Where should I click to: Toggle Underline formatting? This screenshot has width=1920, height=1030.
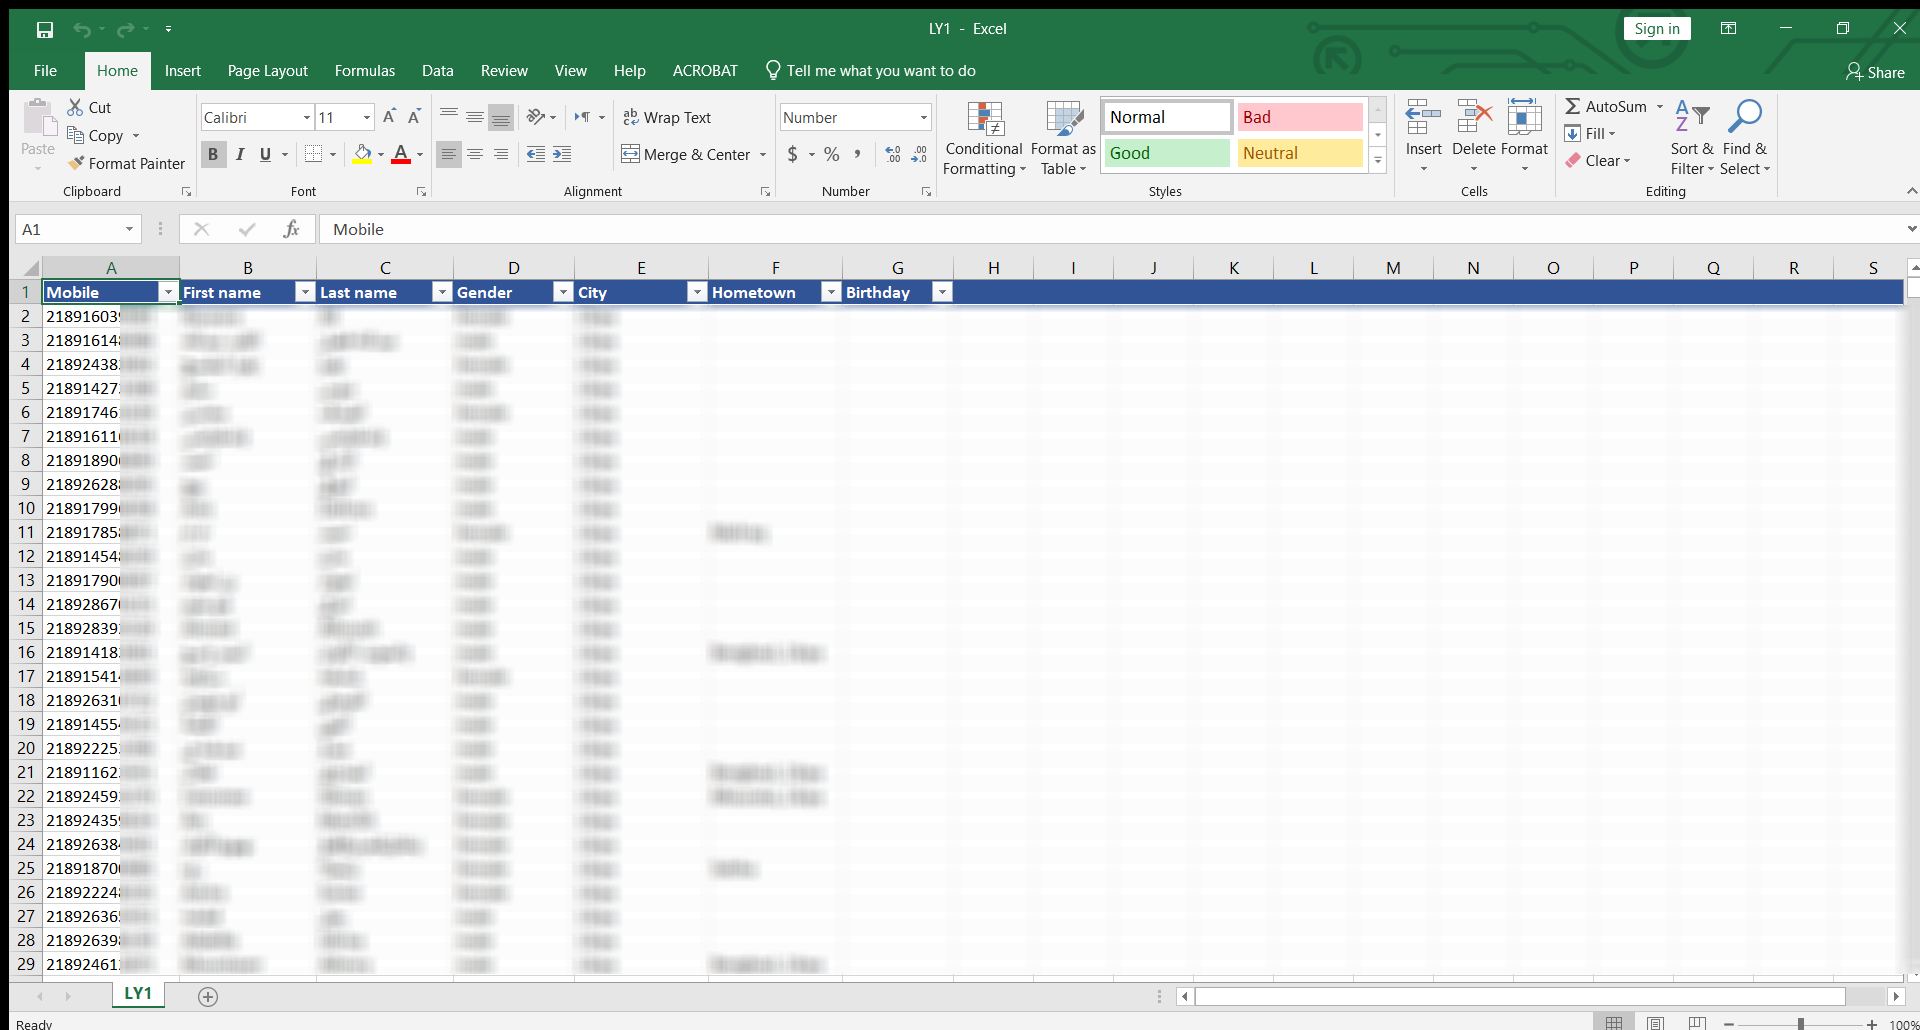pyautogui.click(x=265, y=154)
